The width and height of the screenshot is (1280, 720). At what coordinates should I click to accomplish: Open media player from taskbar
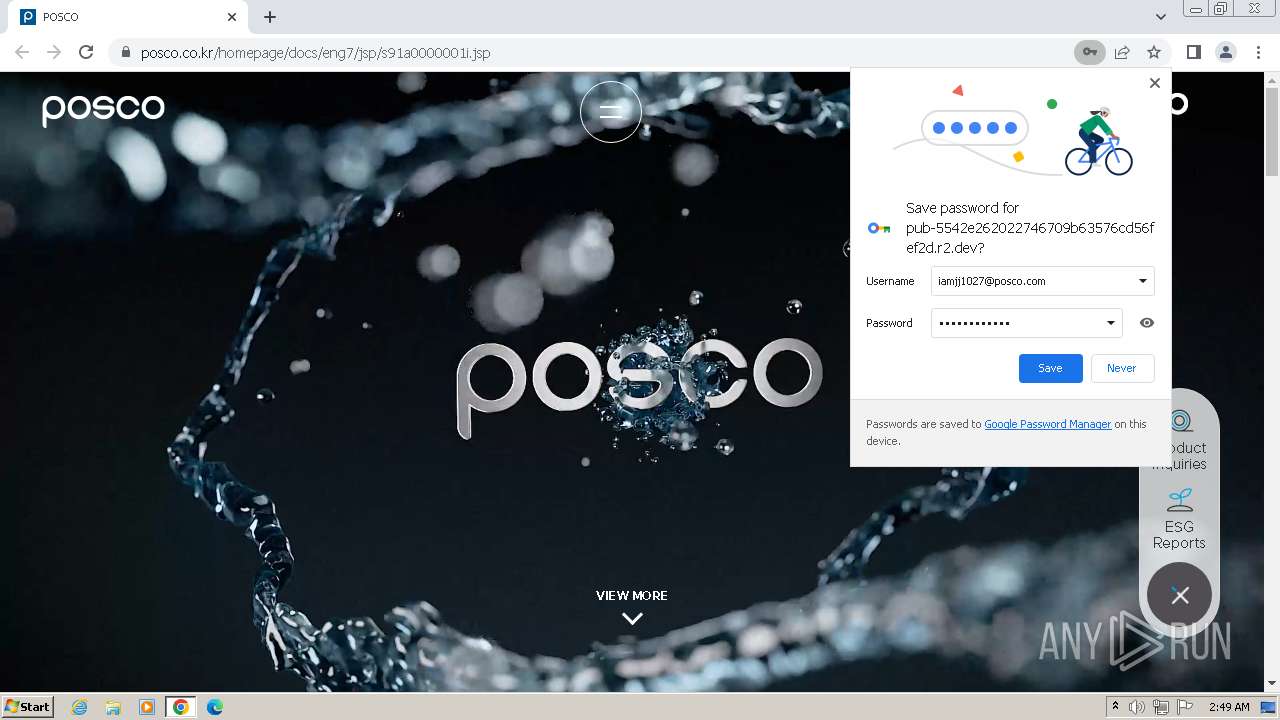(x=146, y=707)
